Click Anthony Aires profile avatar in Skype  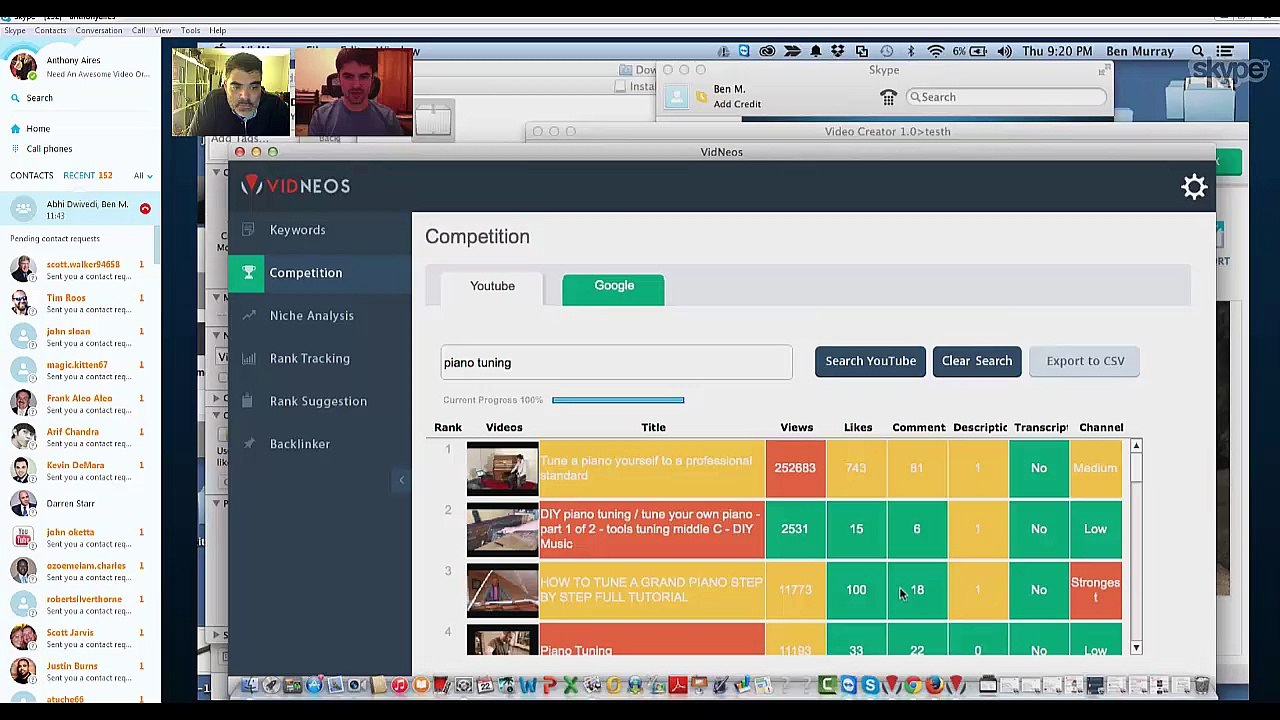pos(23,67)
